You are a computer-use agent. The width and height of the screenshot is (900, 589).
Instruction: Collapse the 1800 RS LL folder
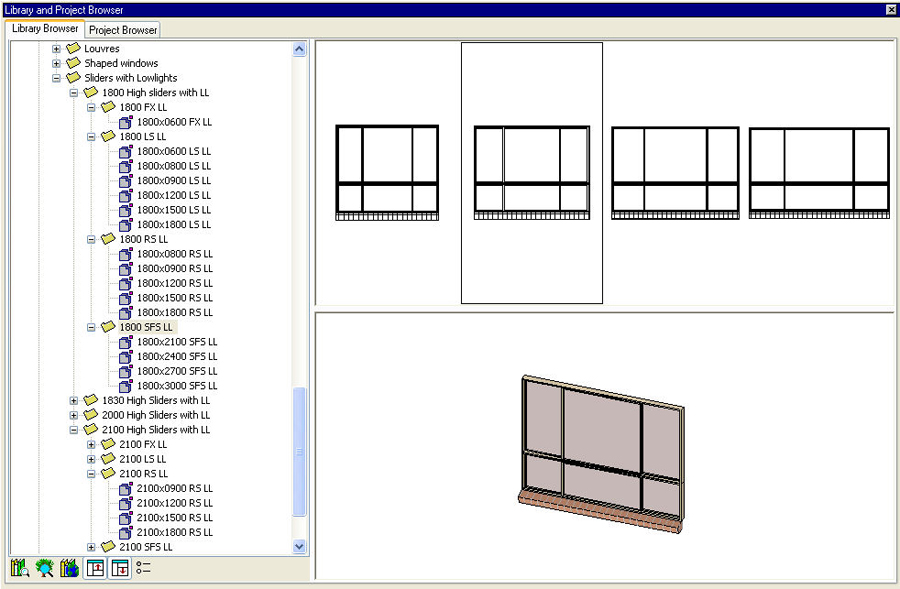pyautogui.click(x=91, y=239)
